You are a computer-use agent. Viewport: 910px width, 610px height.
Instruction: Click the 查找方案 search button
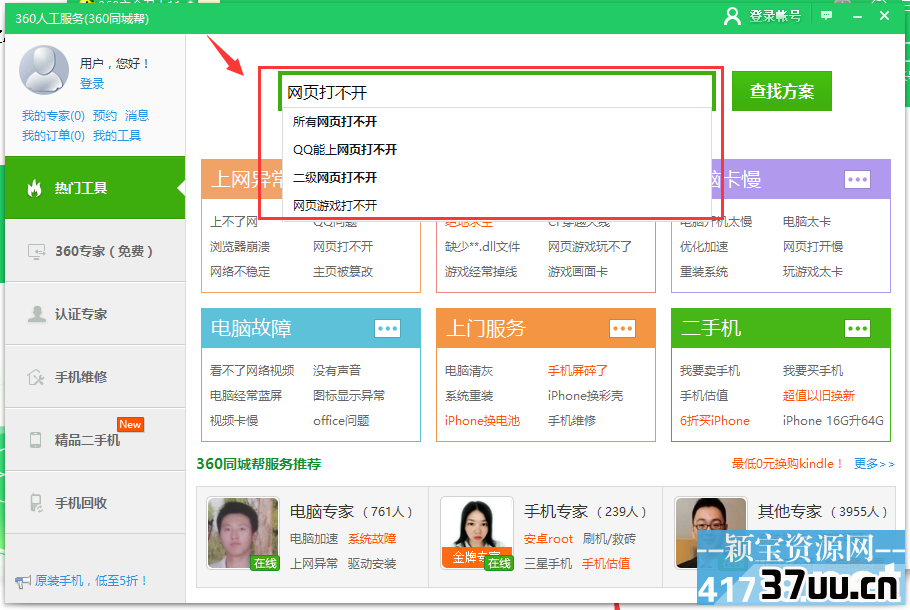(x=782, y=91)
